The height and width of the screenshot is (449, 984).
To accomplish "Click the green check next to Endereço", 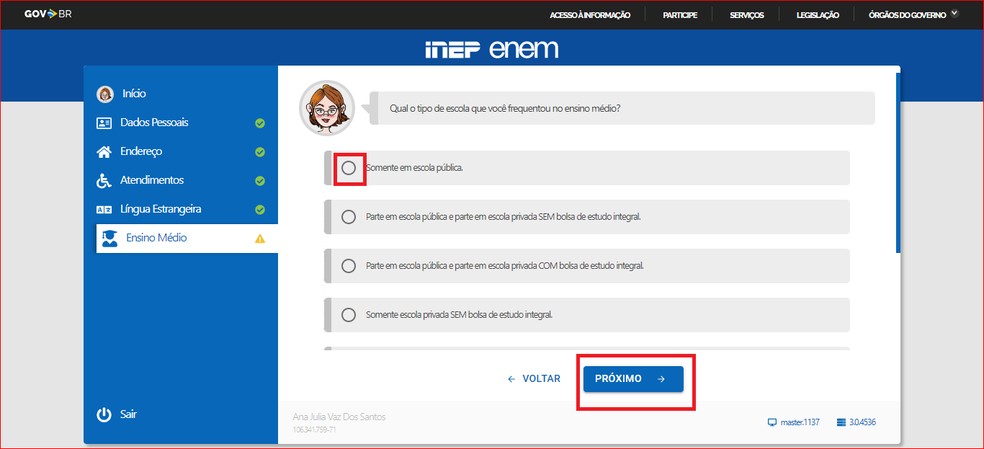I will pos(260,152).
